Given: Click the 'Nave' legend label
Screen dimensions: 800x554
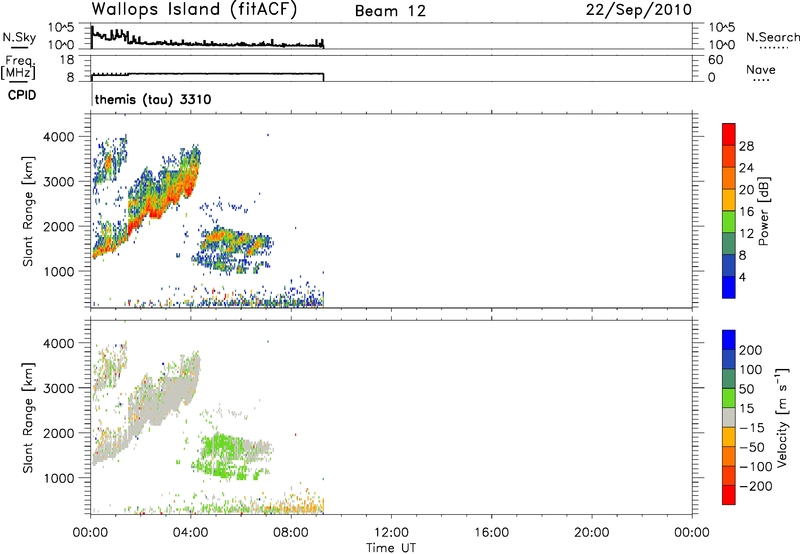Looking at the screenshot, I should [761, 69].
